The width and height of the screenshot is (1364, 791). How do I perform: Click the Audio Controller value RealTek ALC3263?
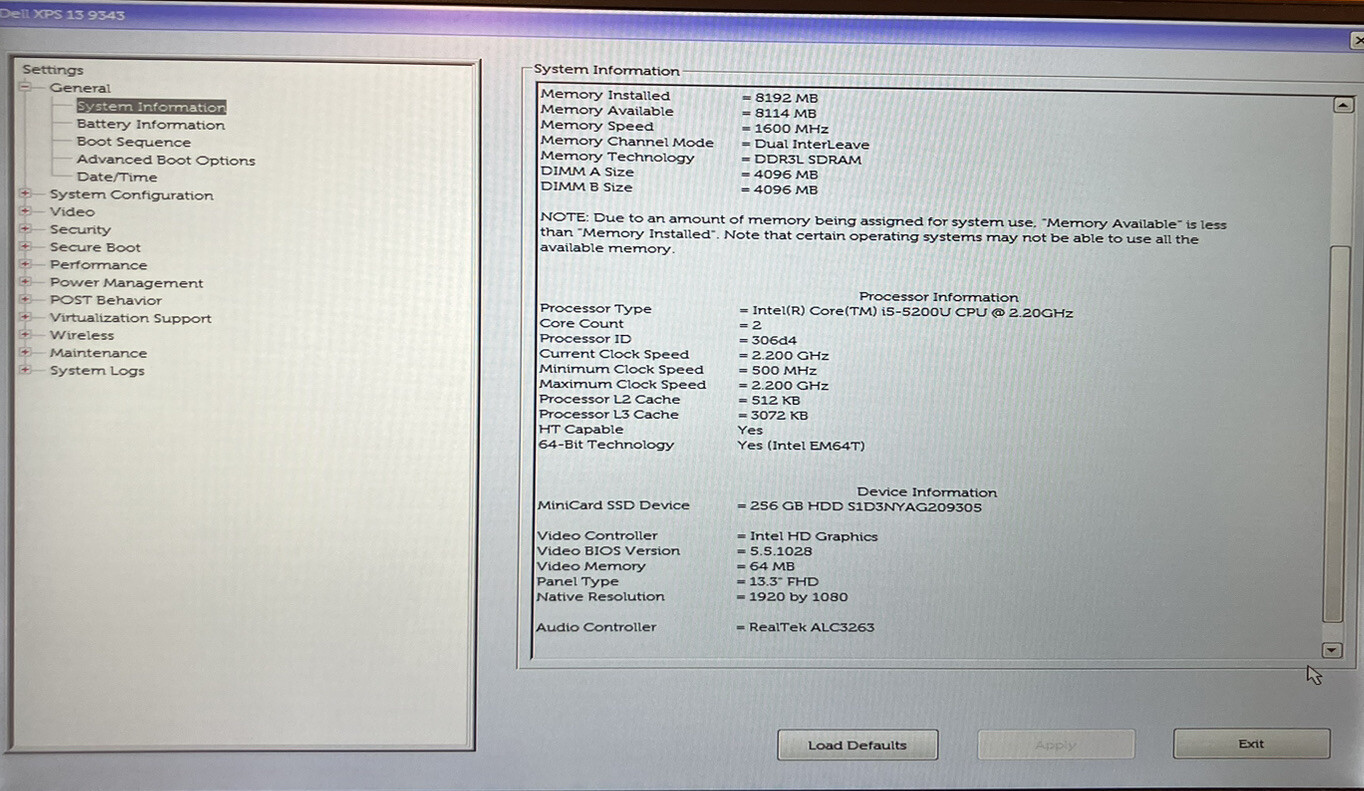[811, 628]
